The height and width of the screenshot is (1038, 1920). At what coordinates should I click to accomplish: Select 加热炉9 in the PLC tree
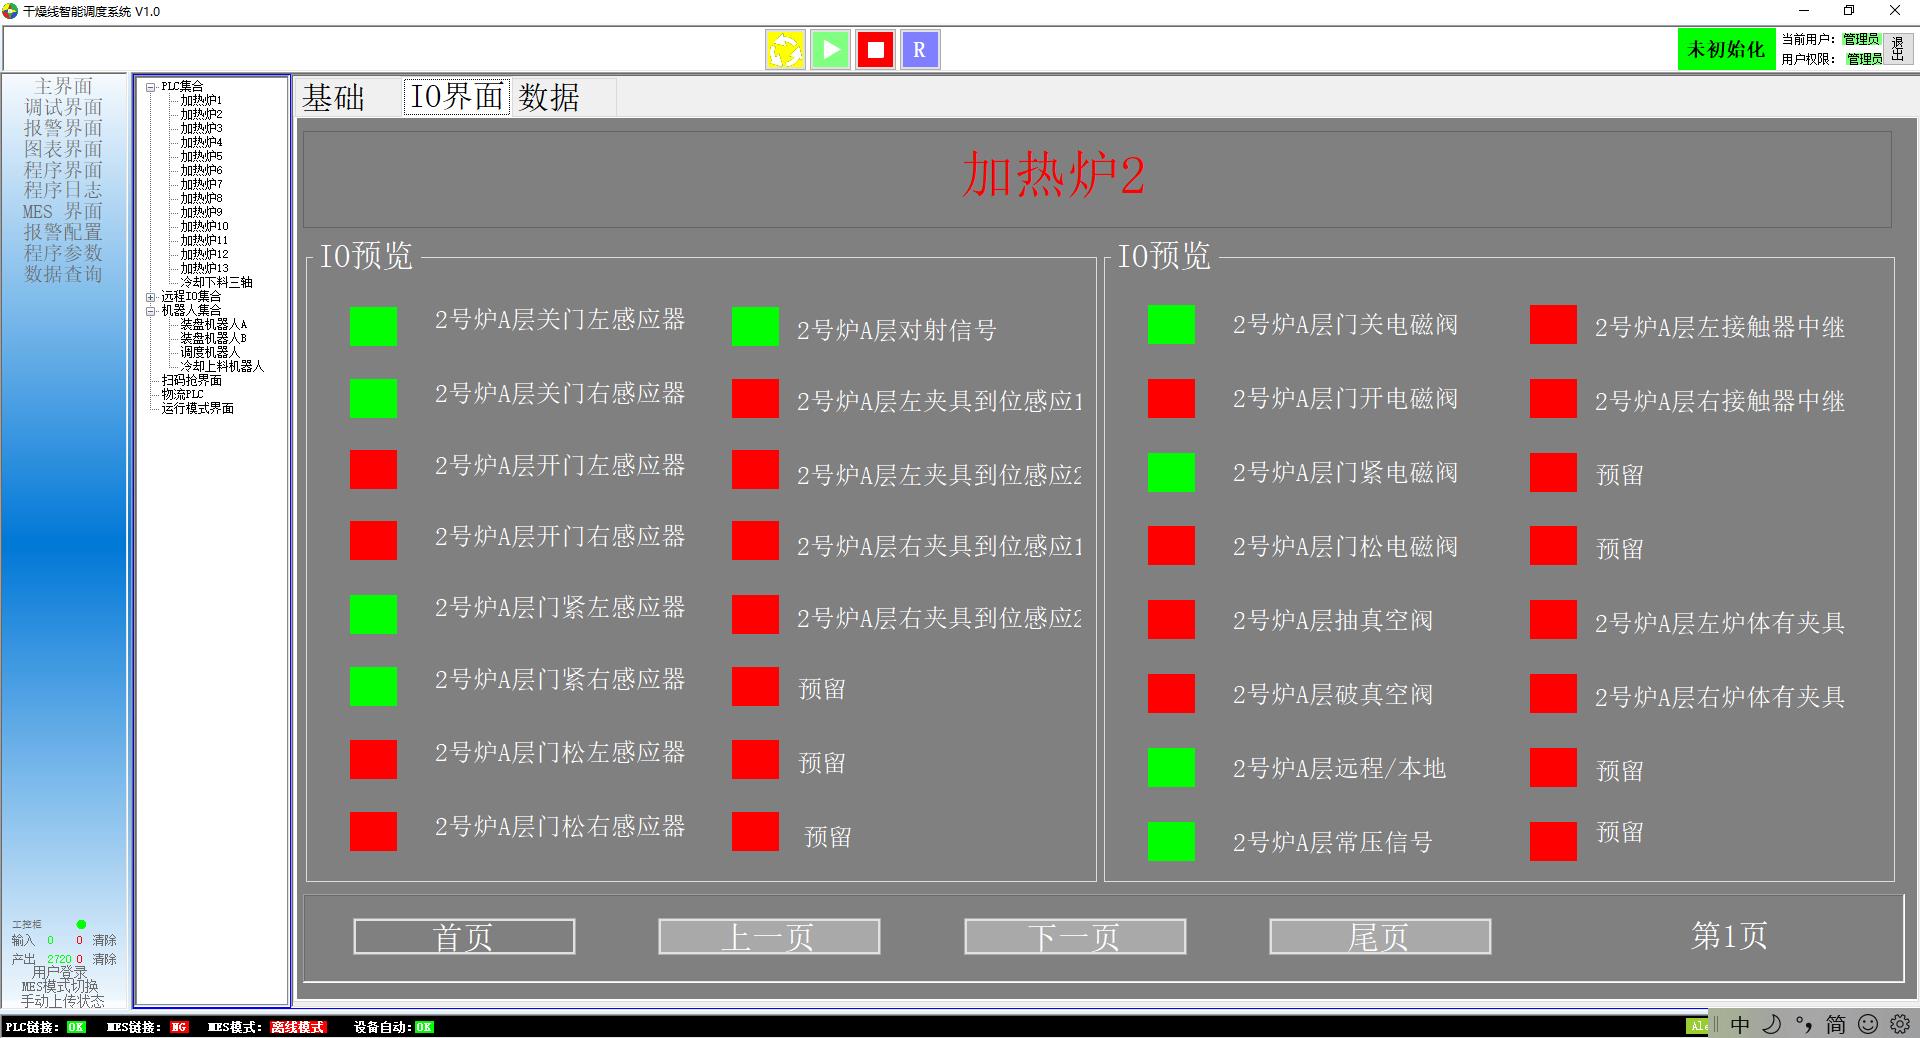coord(201,213)
